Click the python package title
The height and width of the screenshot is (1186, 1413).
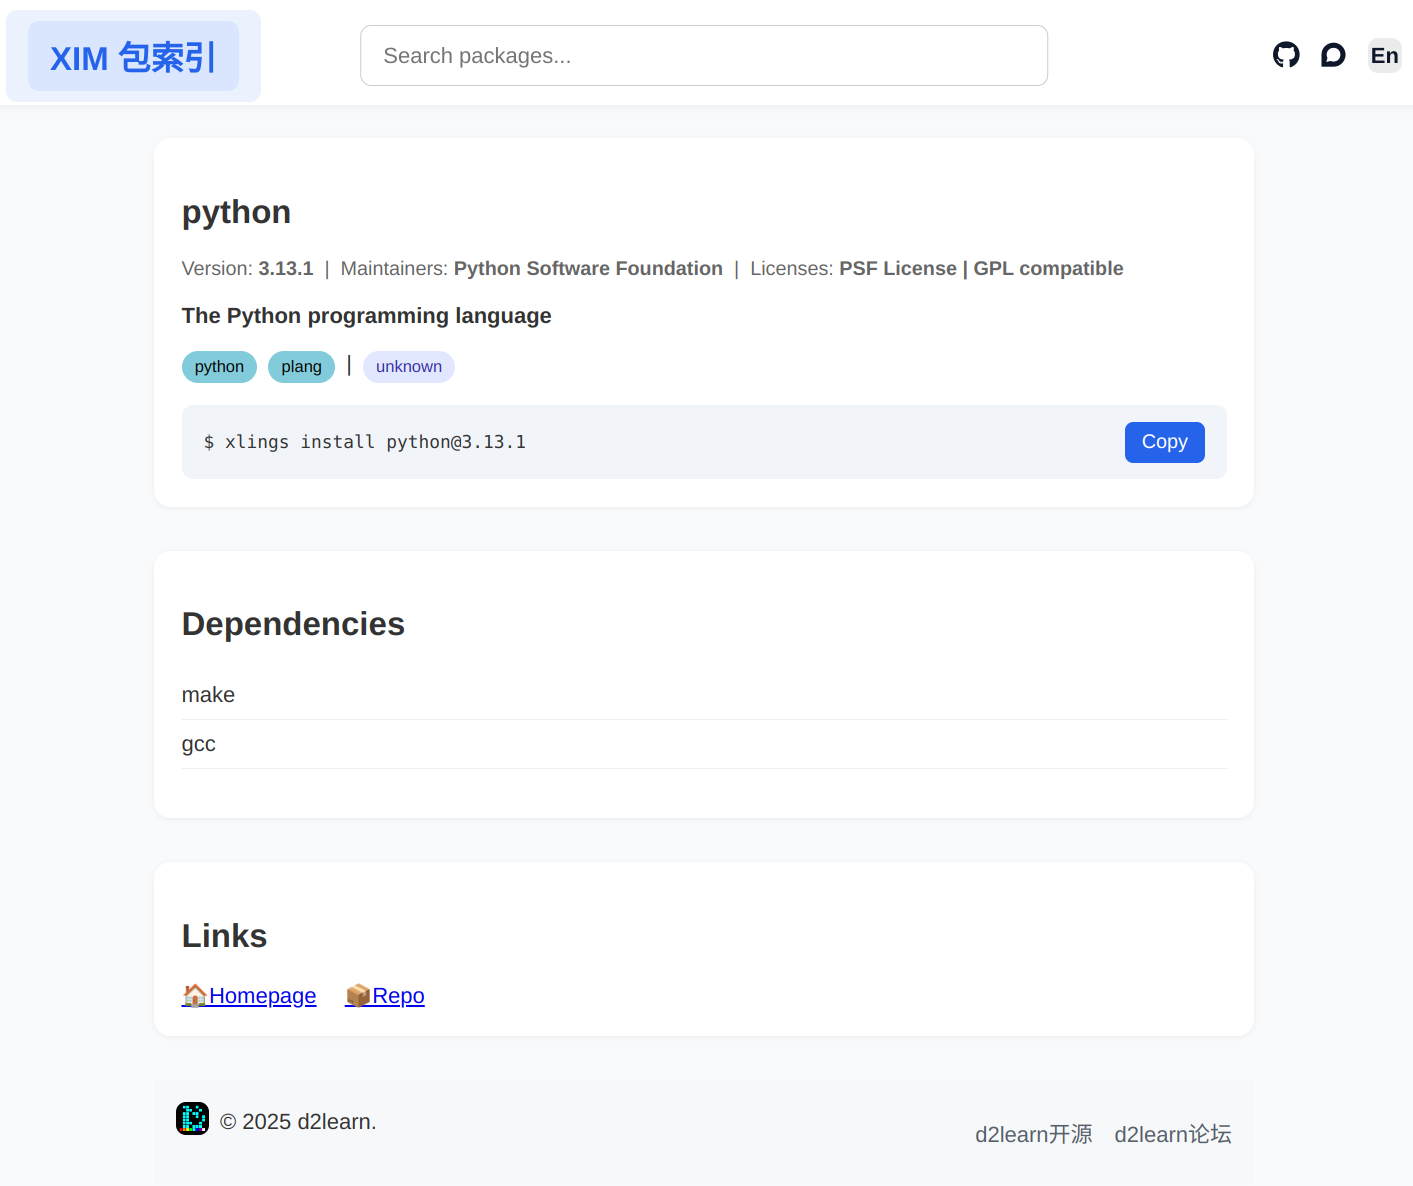tap(236, 212)
